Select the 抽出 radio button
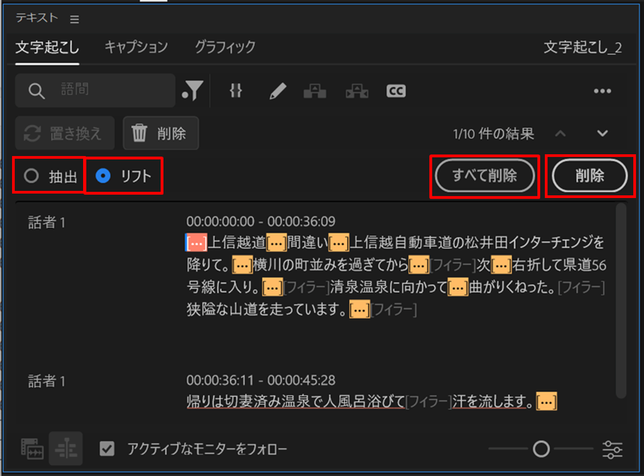644x476 pixels. pyautogui.click(x=31, y=176)
